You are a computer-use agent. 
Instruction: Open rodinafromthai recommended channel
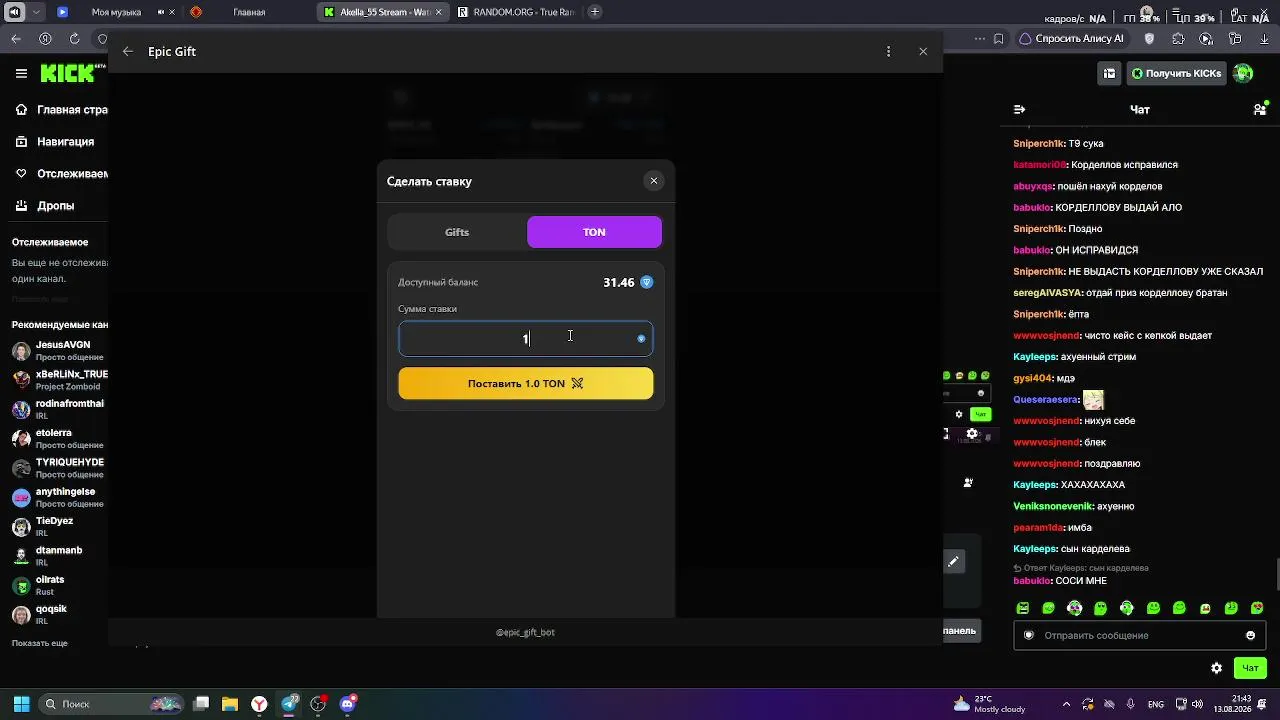click(58, 410)
